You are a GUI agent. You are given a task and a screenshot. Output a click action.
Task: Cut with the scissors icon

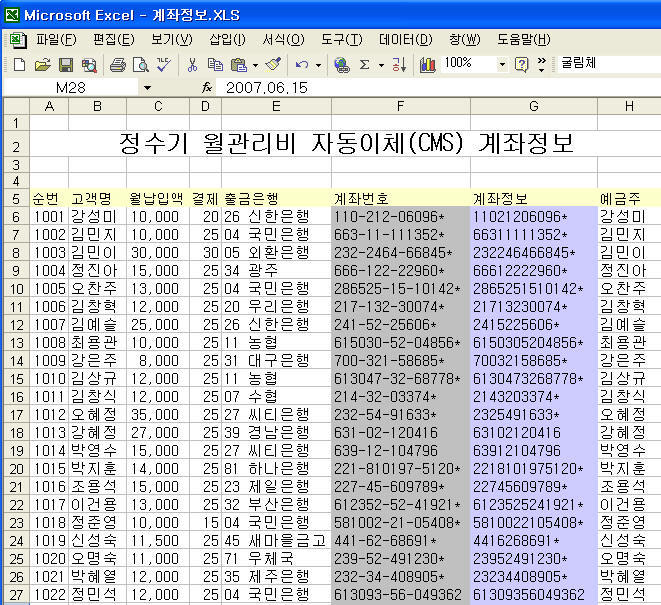click(x=192, y=65)
